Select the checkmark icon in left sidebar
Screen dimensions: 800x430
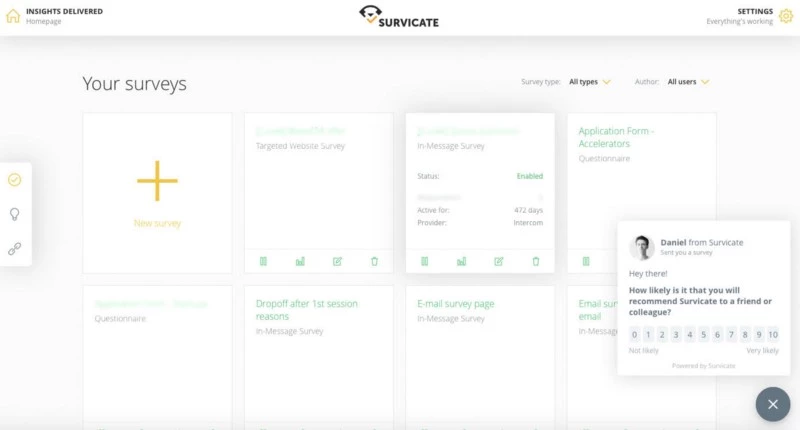tap(14, 180)
